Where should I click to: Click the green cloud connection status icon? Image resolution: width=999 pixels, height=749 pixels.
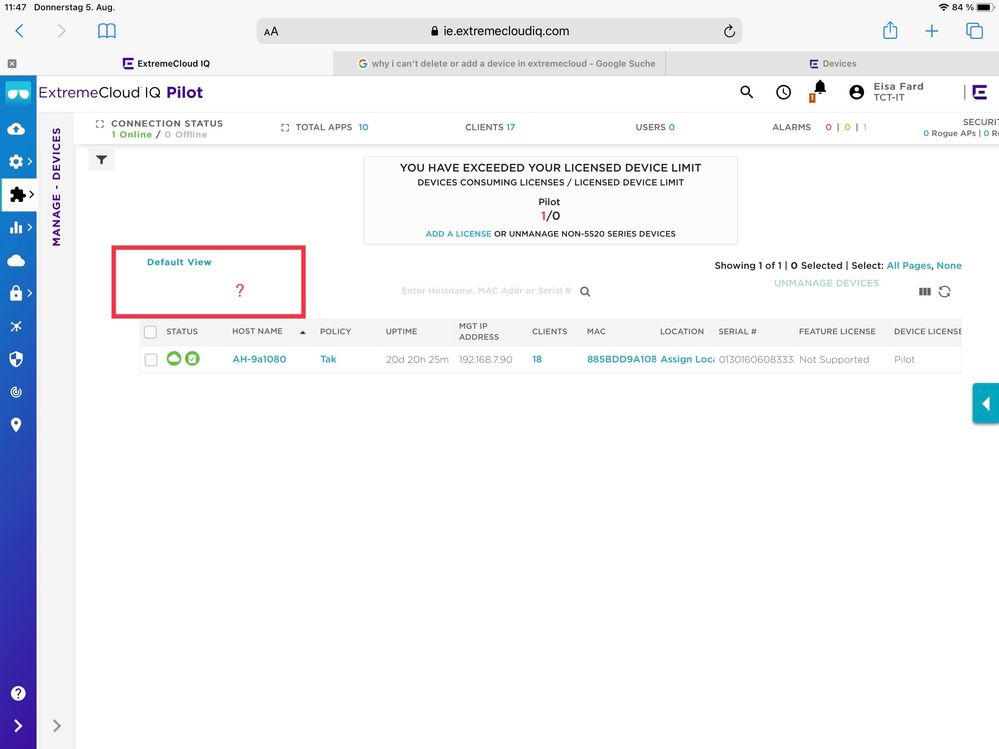point(174,359)
